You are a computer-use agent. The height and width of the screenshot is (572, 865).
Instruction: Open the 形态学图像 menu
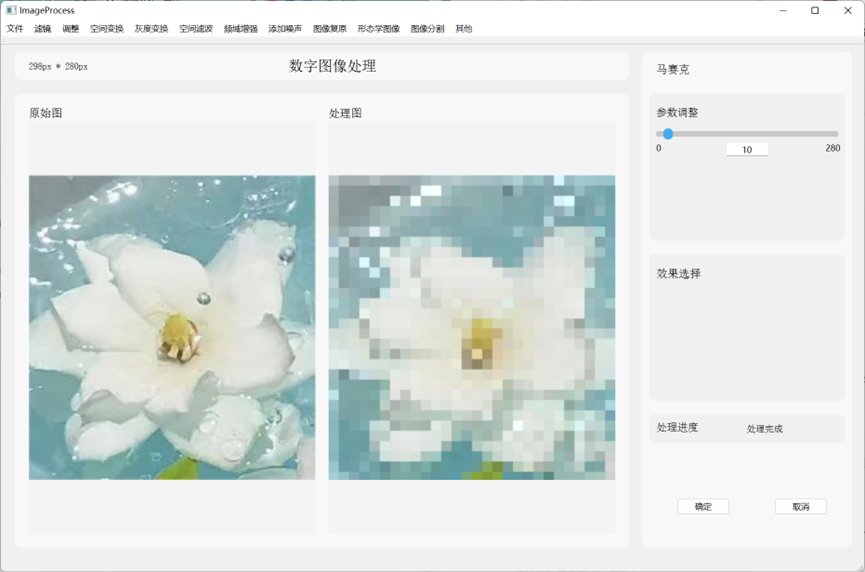[379, 29]
